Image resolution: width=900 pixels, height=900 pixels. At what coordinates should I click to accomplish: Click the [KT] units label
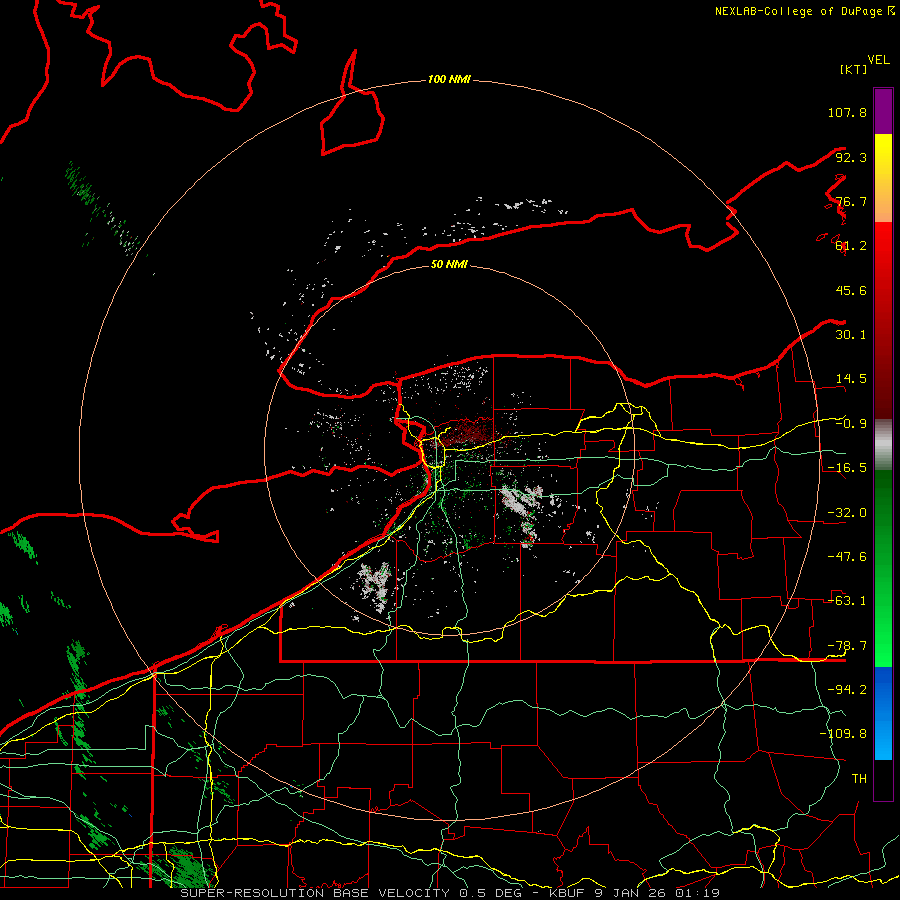853,69
